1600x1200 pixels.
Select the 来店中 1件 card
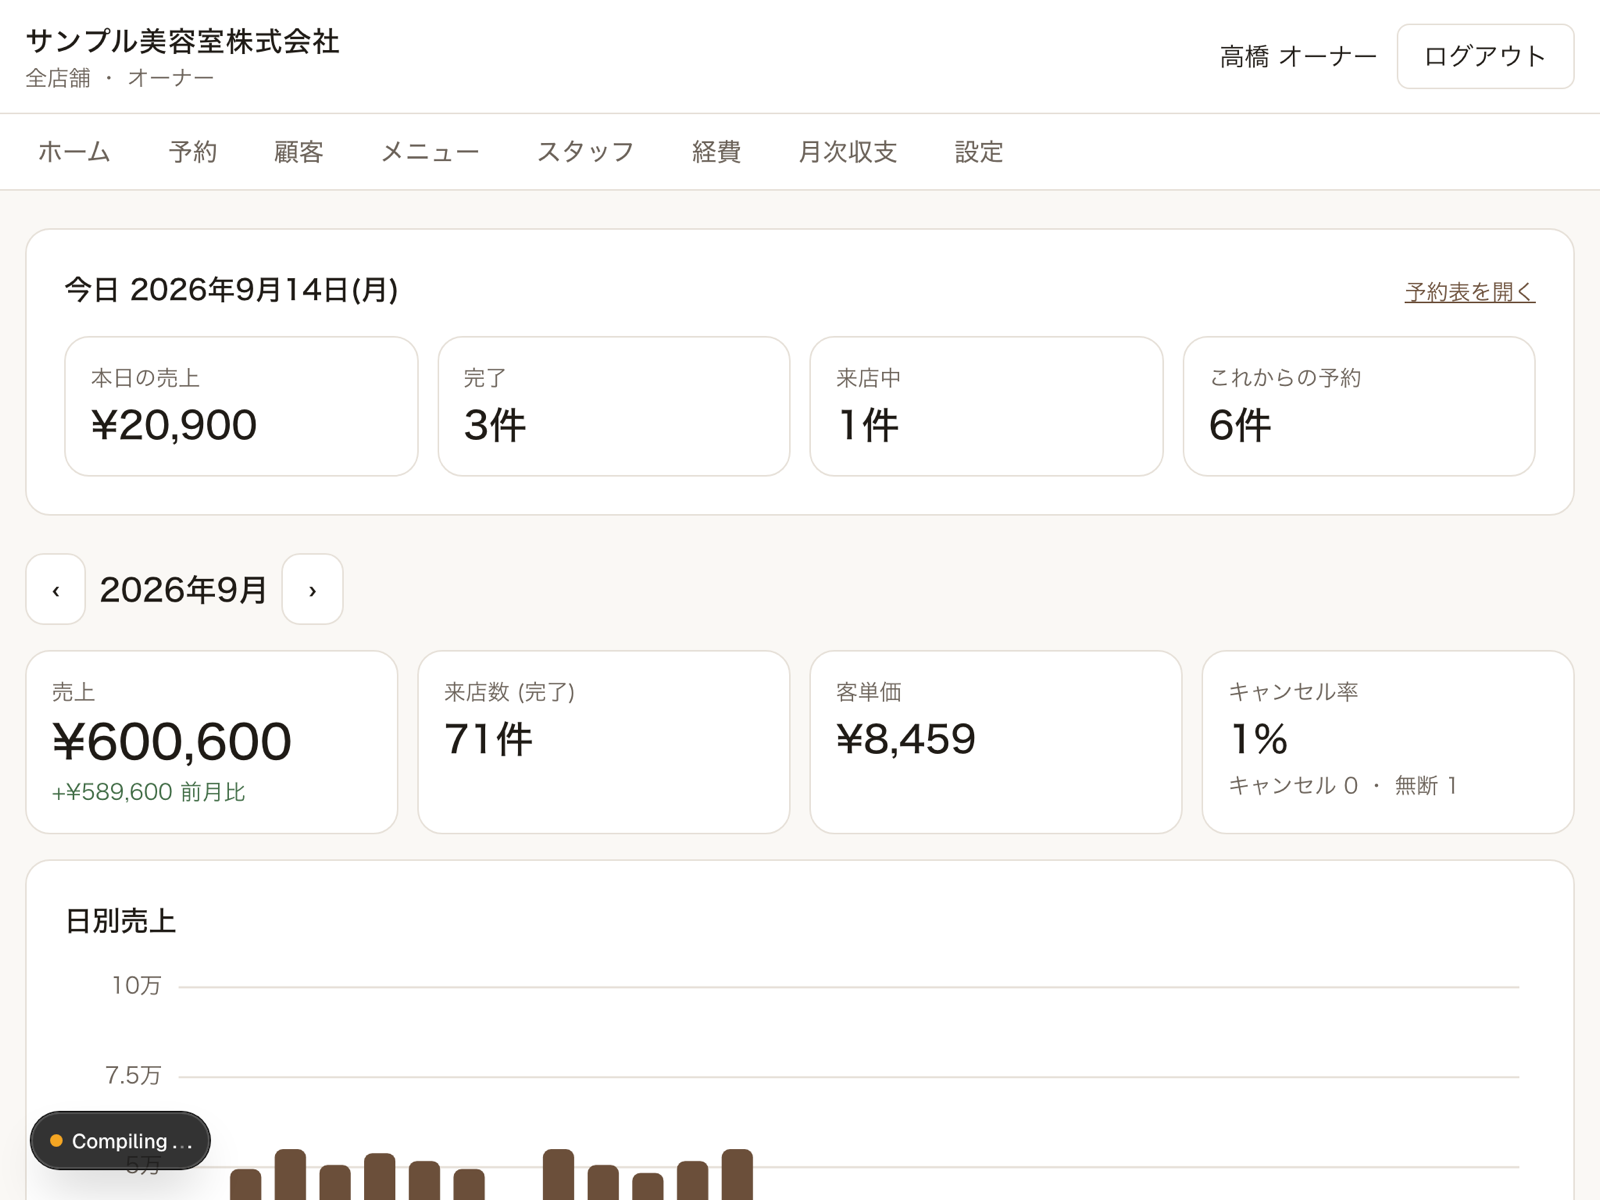(x=986, y=406)
